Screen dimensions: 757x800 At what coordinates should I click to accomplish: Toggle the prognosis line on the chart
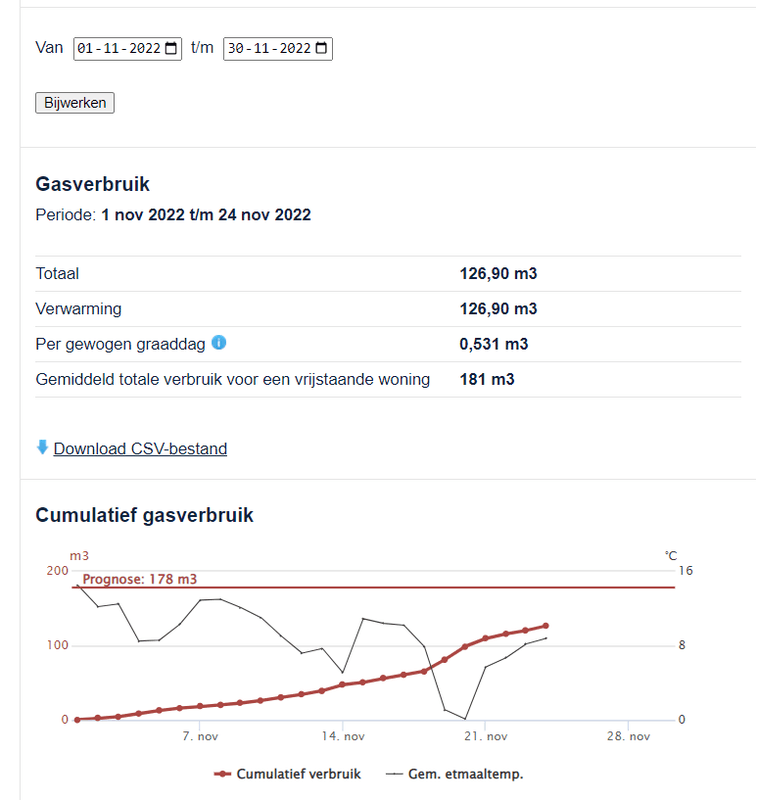tap(400, 587)
